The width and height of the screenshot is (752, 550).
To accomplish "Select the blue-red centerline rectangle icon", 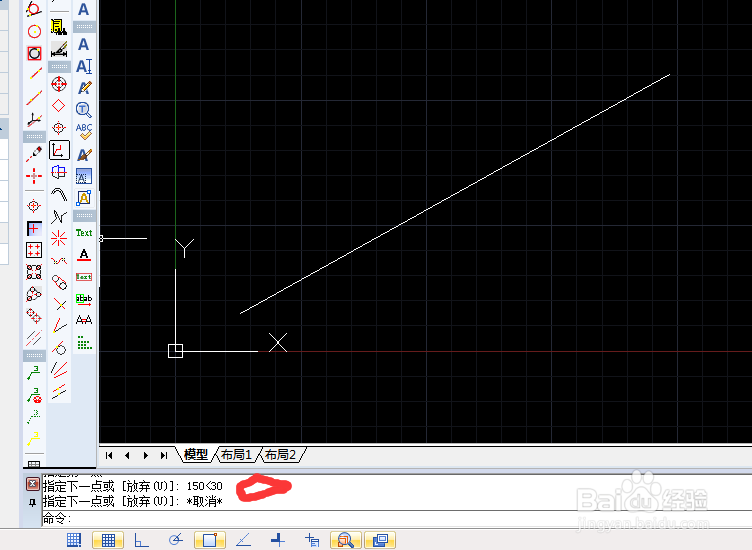I will (x=59, y=172).
